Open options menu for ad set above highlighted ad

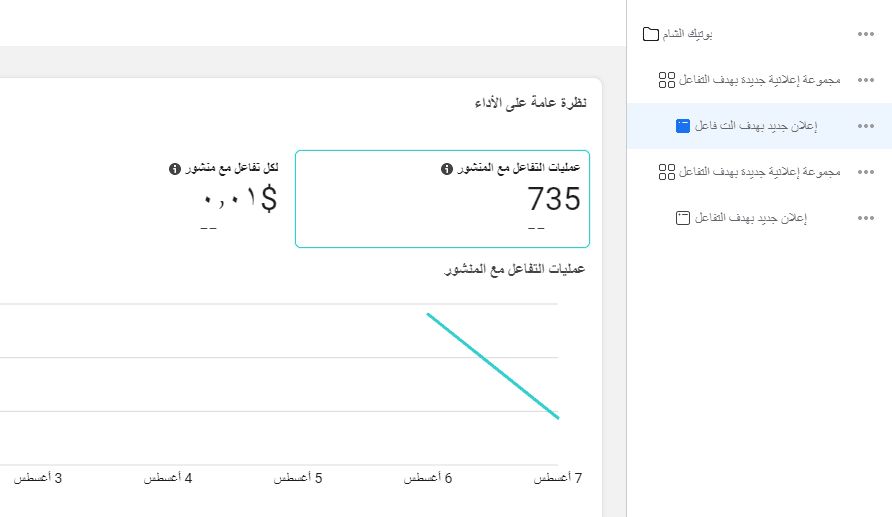pos(866,80)
